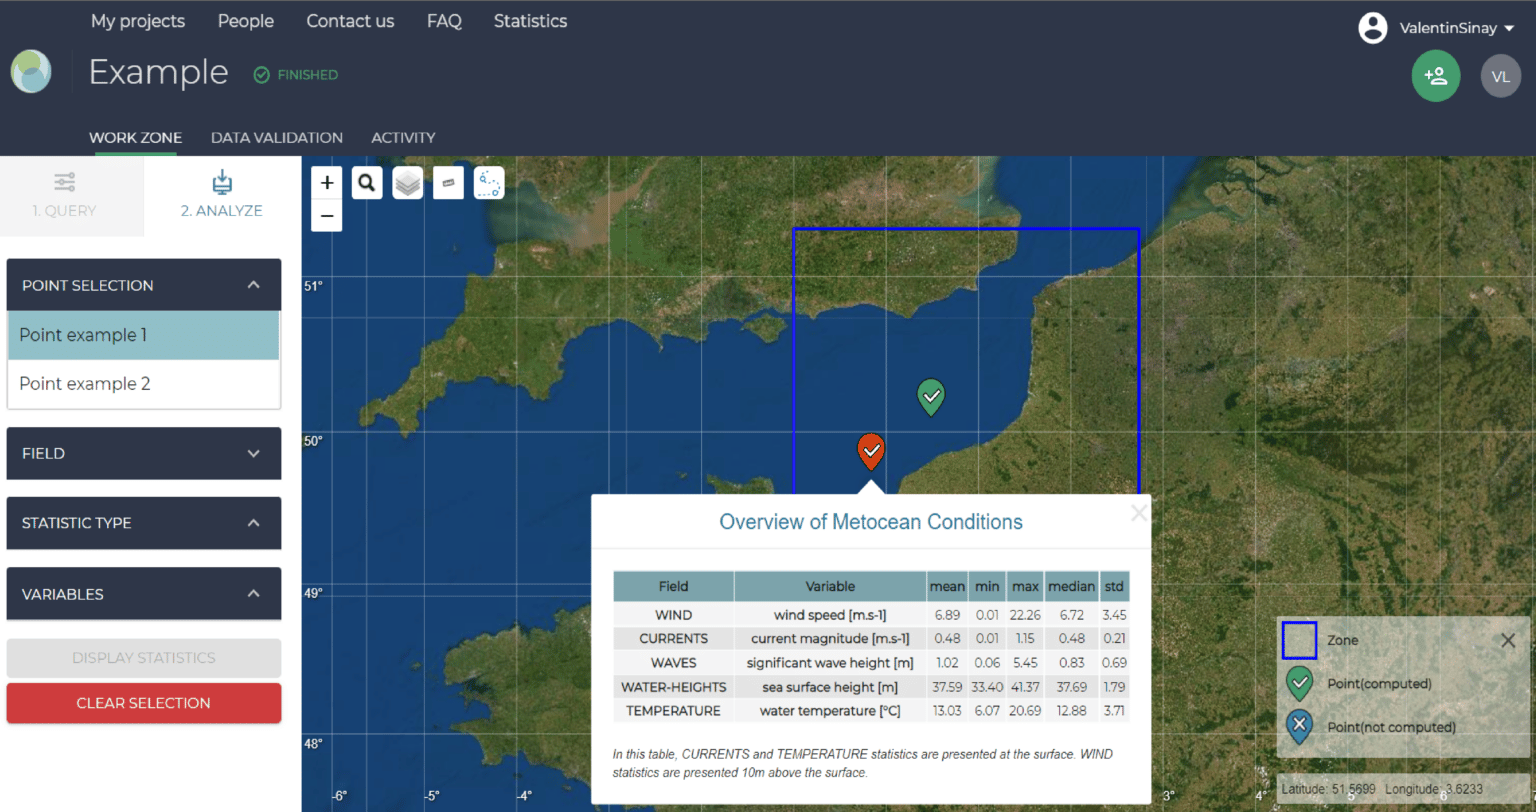The image size is (1536, 812).
Task: Click the 2. ANALYZE step icon
Action: pyautogui.click(x=221, y=195)
